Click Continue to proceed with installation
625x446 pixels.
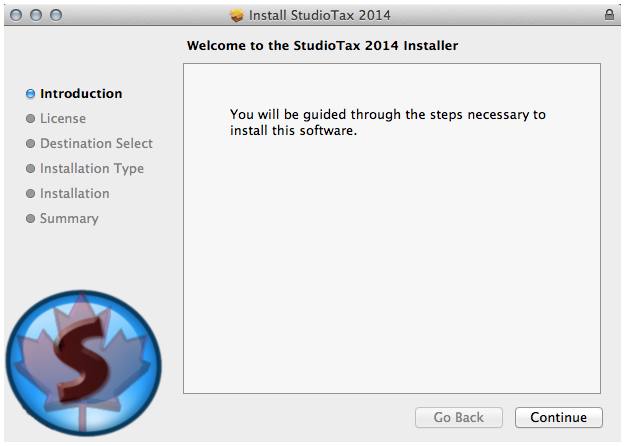[x=558, y=417]
